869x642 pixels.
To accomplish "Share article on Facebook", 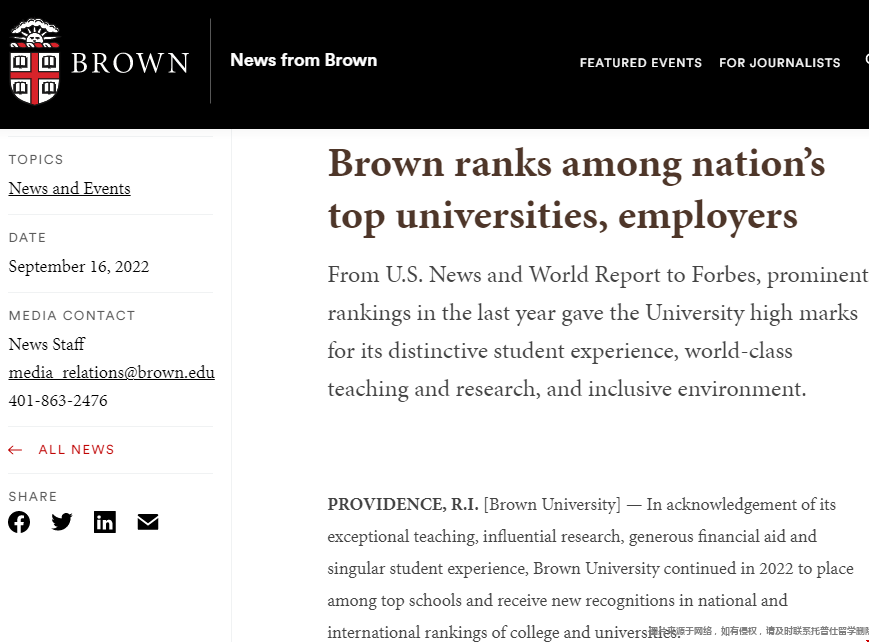I will coord(19,522).
